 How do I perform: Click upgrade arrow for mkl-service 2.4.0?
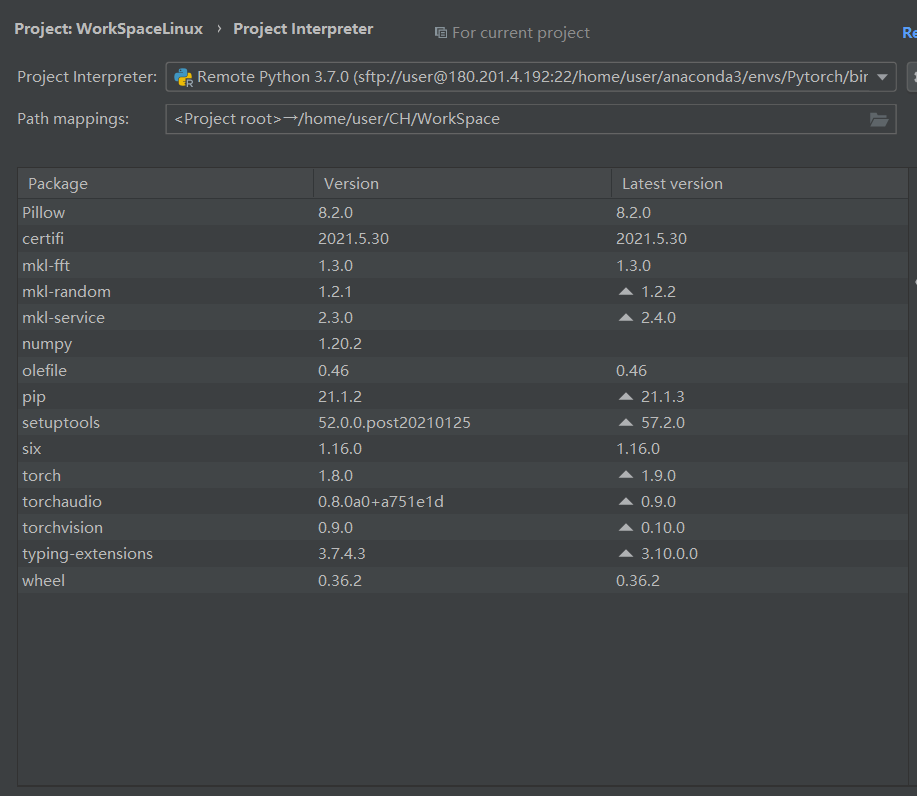(626, 318)
